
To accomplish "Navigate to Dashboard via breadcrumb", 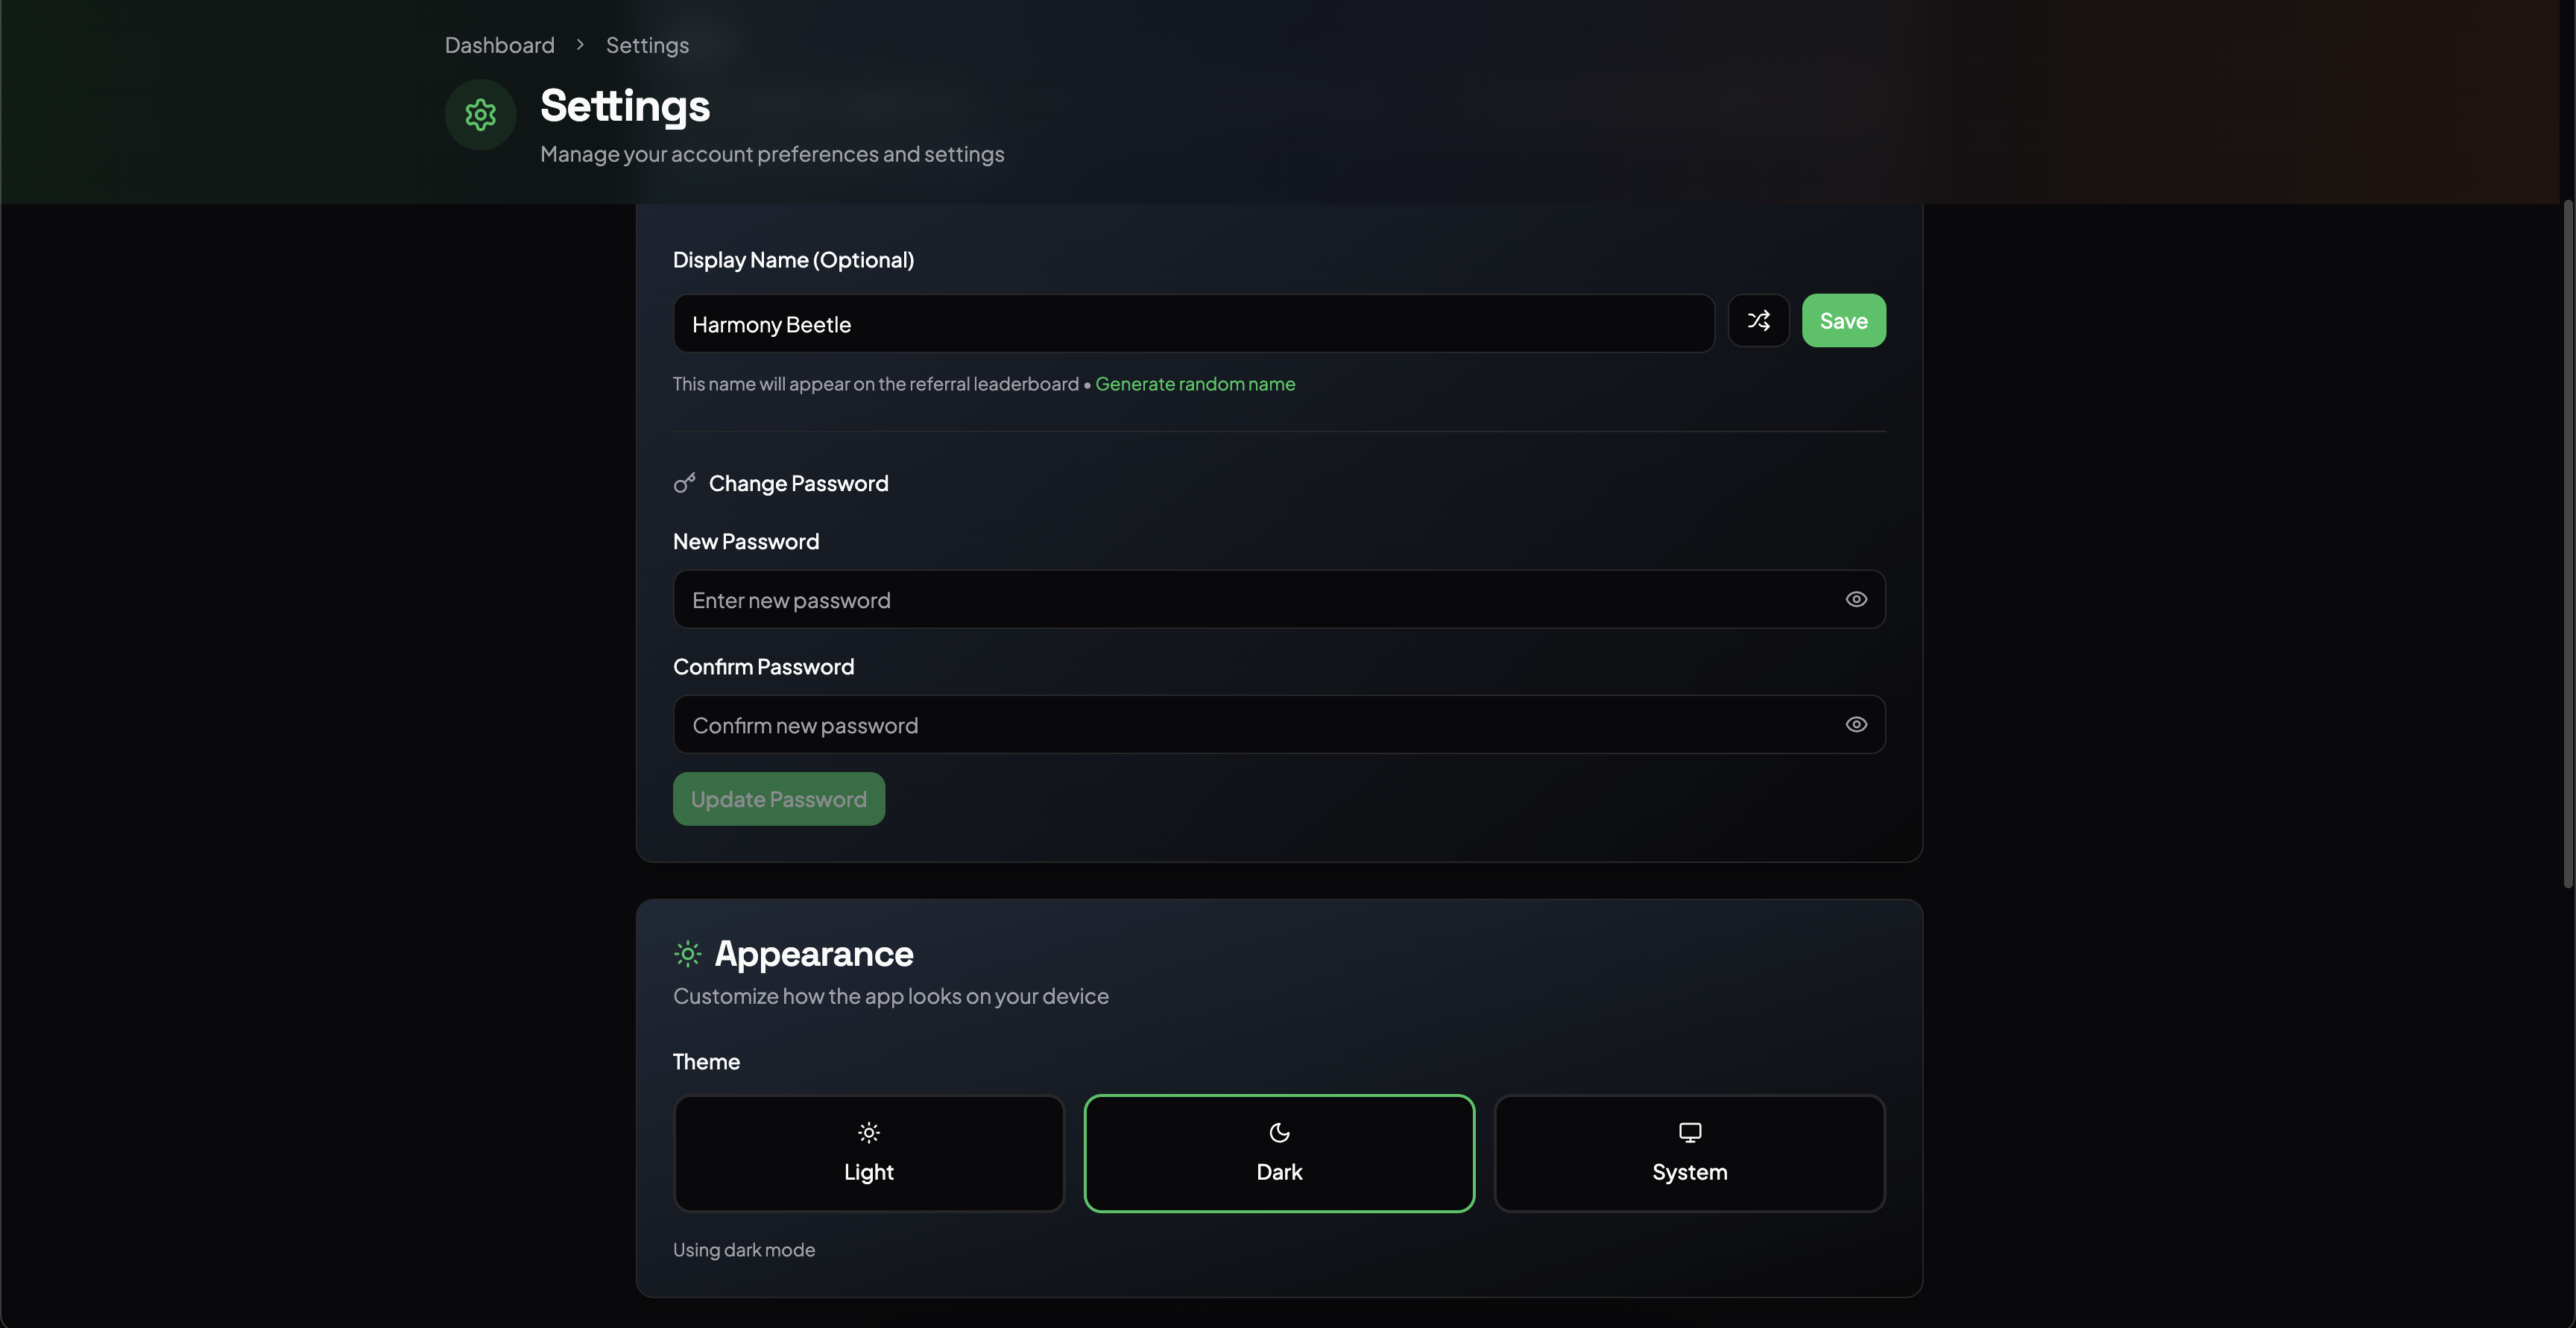I will [499, 44].
